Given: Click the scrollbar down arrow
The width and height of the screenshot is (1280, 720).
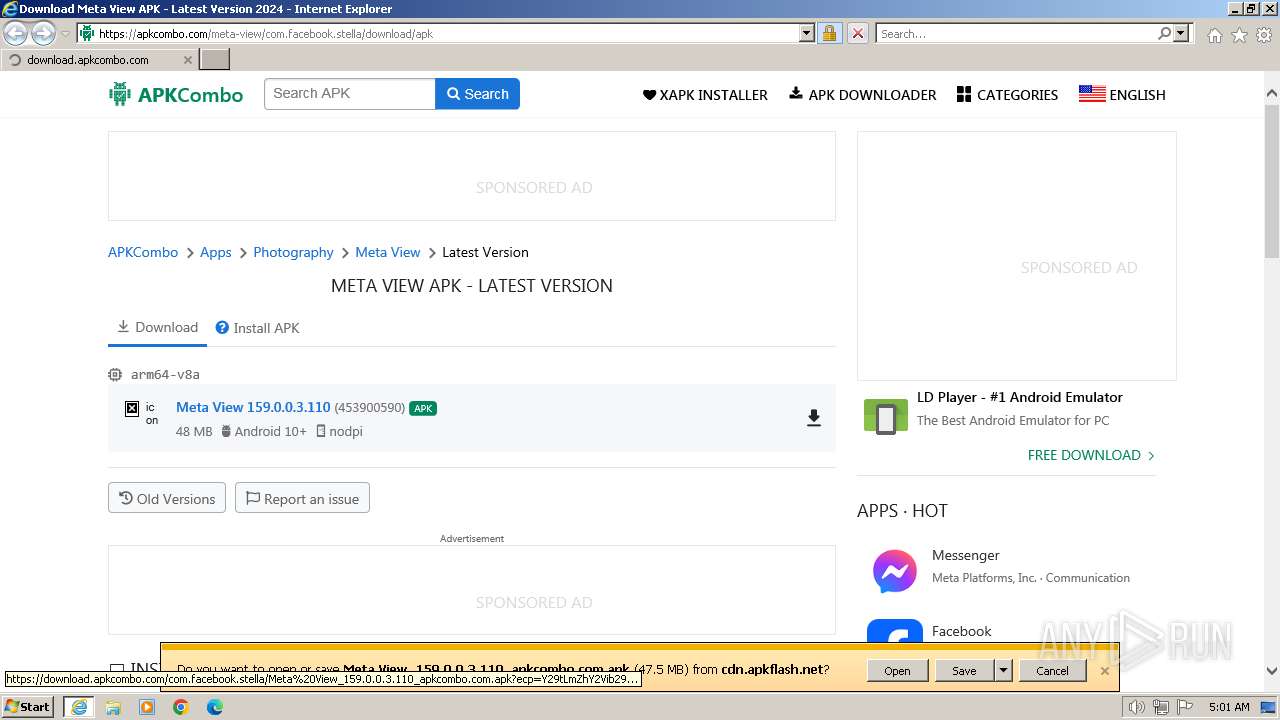Looking at the screenshot, I should tap(1272, 672).
